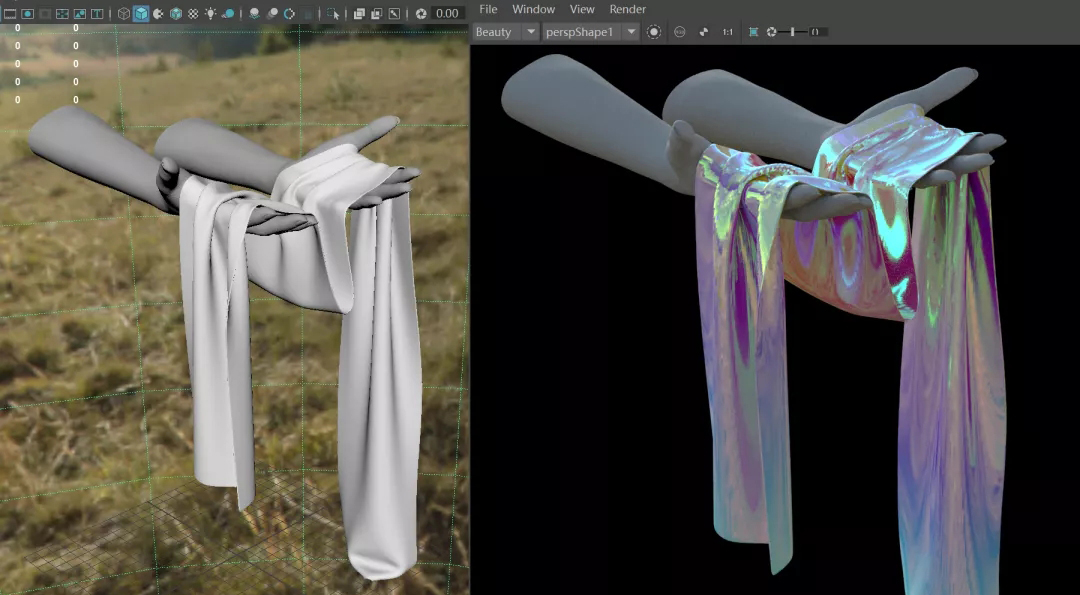
Task: Toggle multisample anti-aliasing circle icon
Action: [x=289, y=13]
